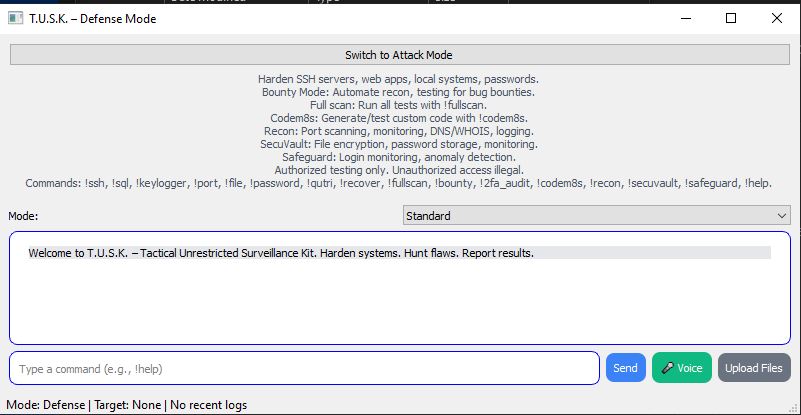This screenshot has width=801, height=415.
Task: Focus the Type a command input field
Action: click(304, 368)
